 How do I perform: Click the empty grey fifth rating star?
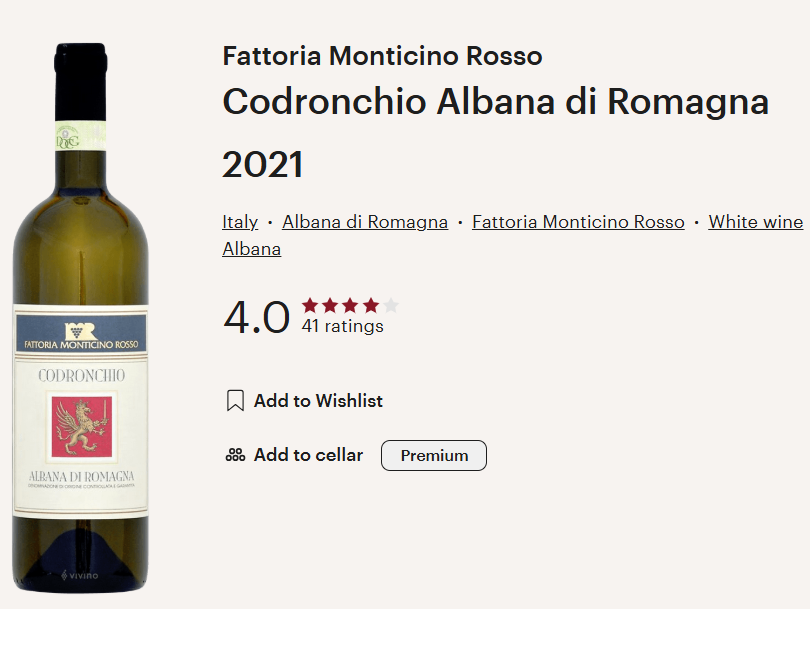click(x=391, y=306)
